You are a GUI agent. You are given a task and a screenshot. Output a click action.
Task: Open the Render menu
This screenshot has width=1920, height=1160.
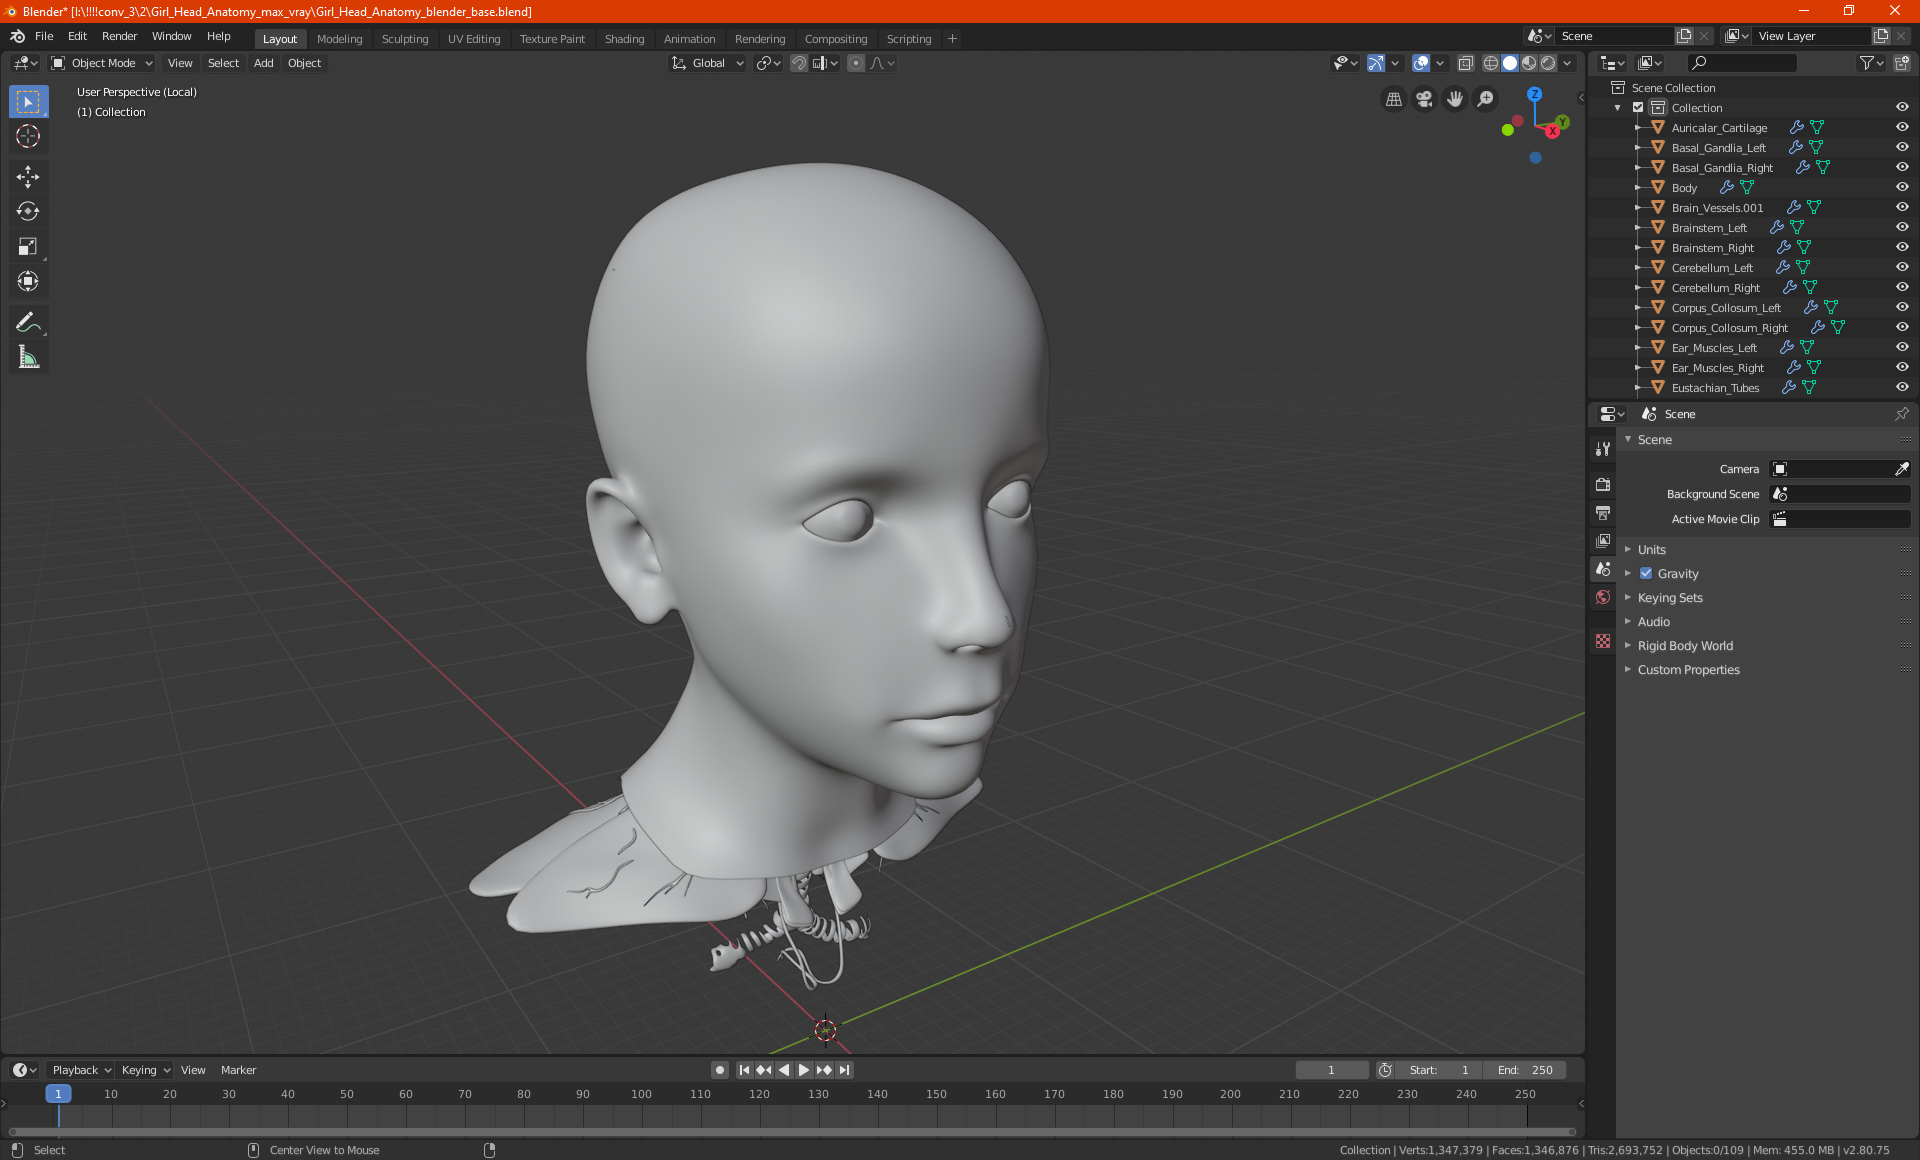tap(119, 36)
